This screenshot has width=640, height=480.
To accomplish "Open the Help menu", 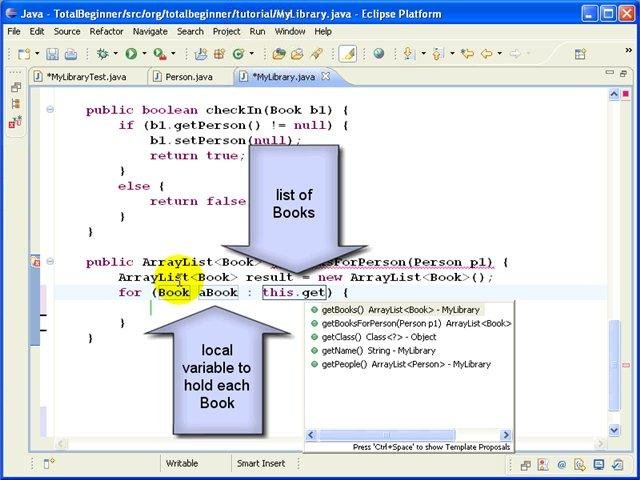I will [x=323, y=31].
